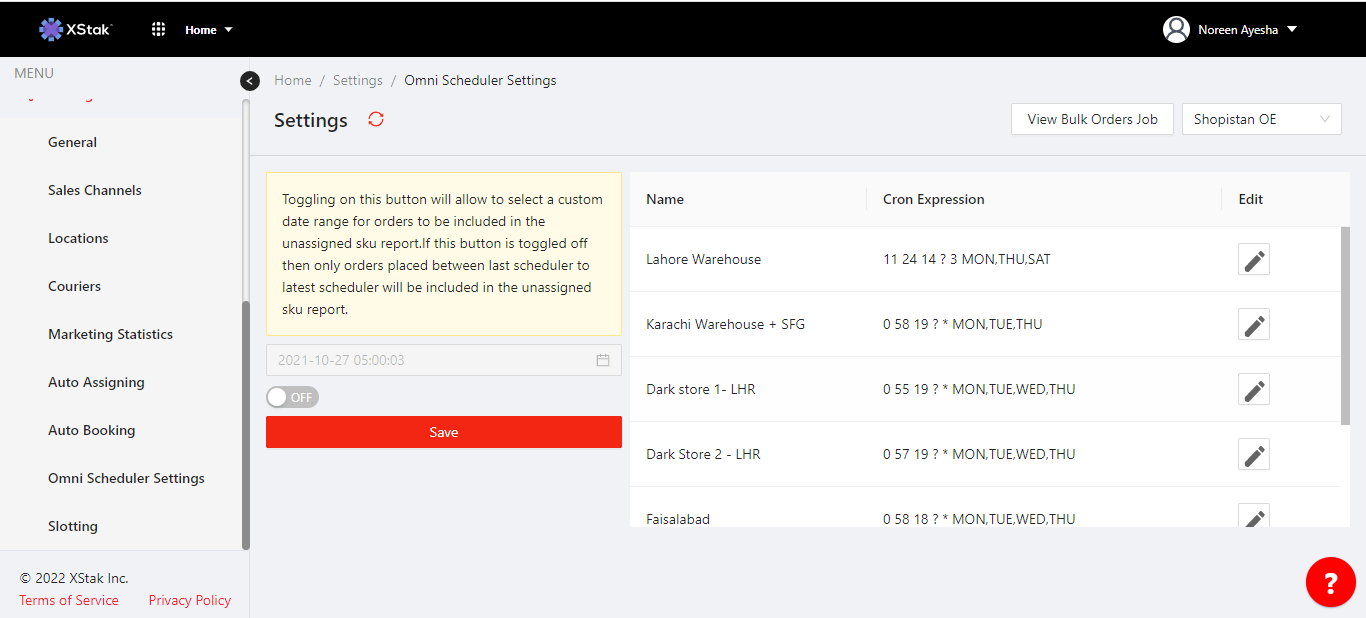
Task: Open the apps grid icon in the top bar
Action: pos(158,29)
